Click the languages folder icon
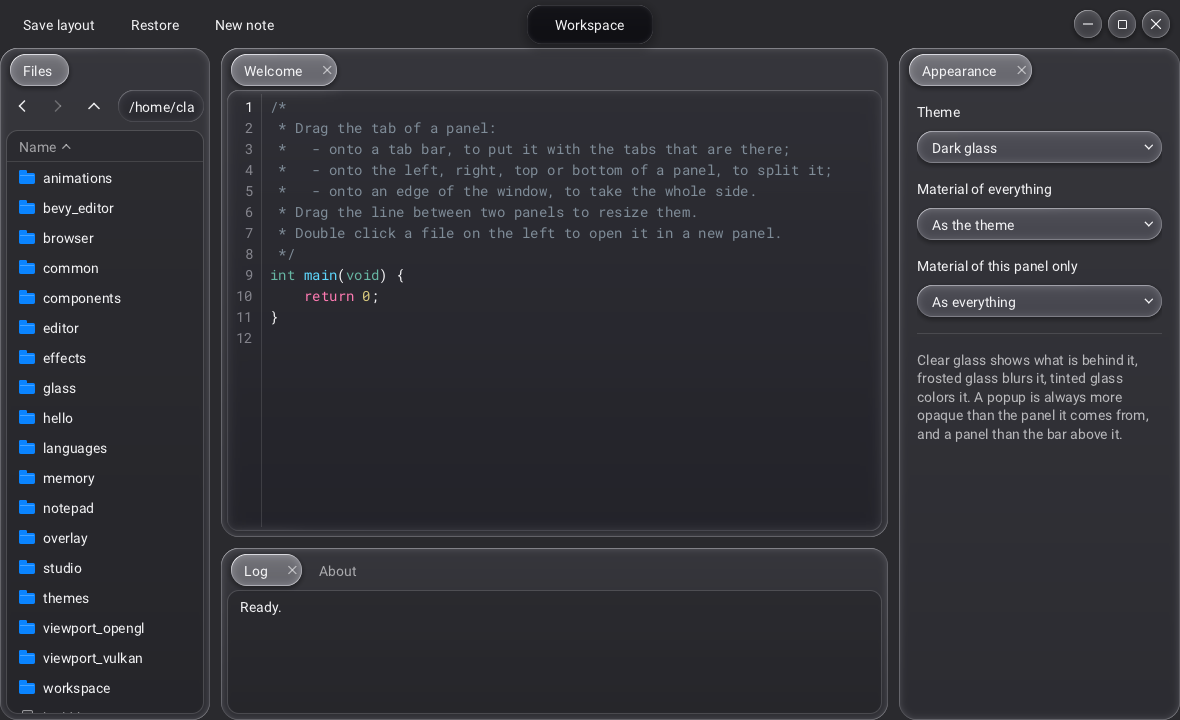The width and height of the screenshot is (1180, 720). click(27, 448)
